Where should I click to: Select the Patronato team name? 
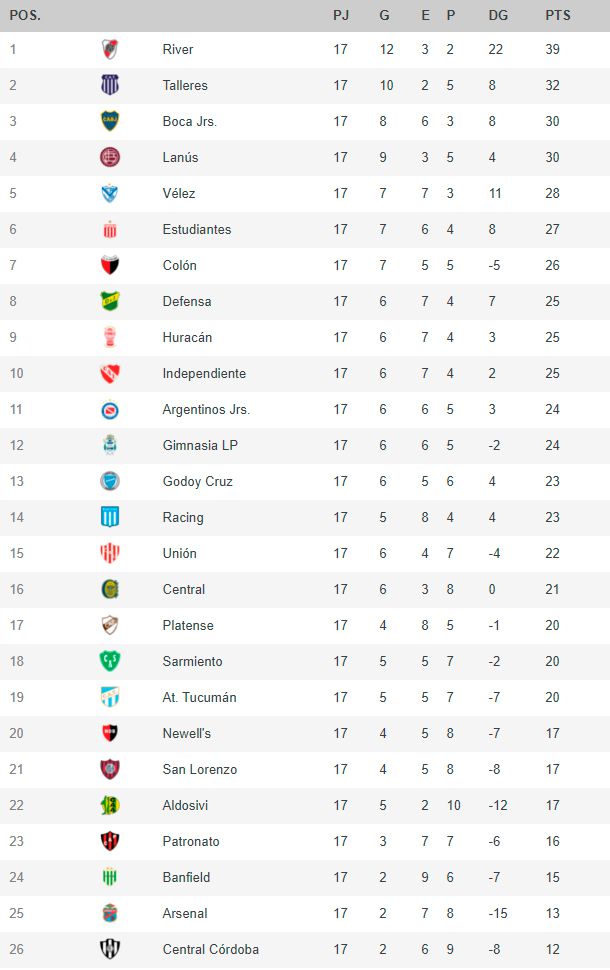coord(191,841)
